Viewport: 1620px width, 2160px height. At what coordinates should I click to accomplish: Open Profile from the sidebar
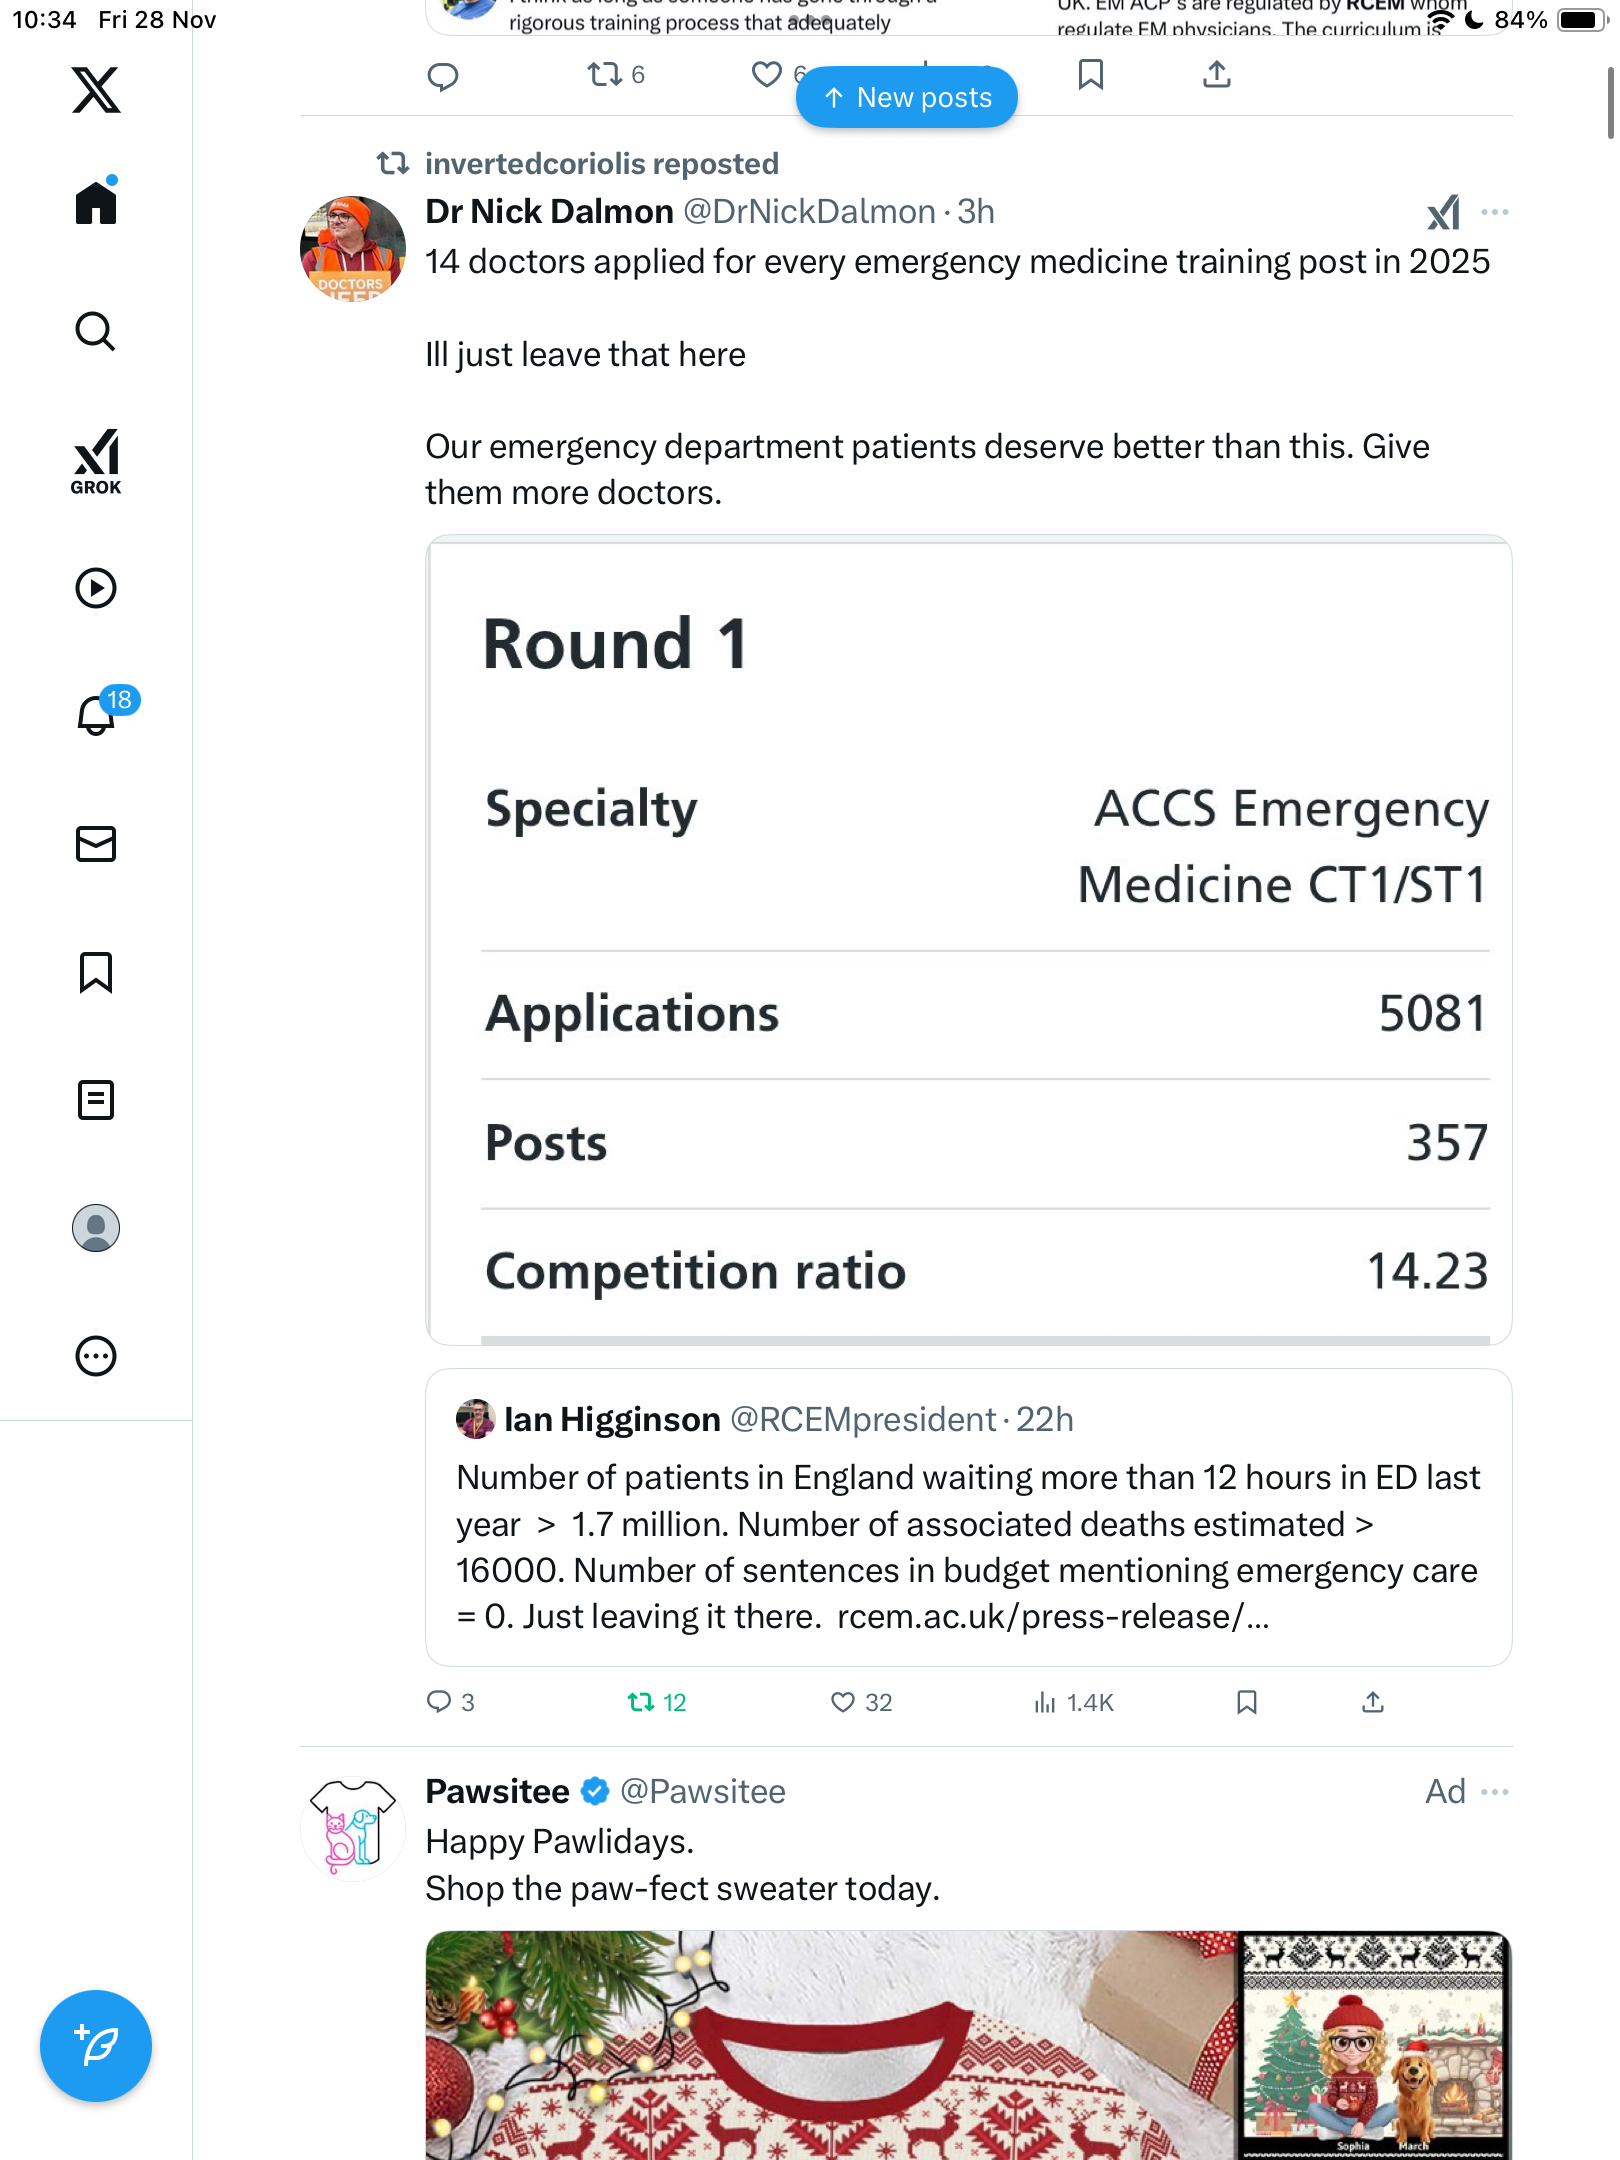[x=96, y=1228]
